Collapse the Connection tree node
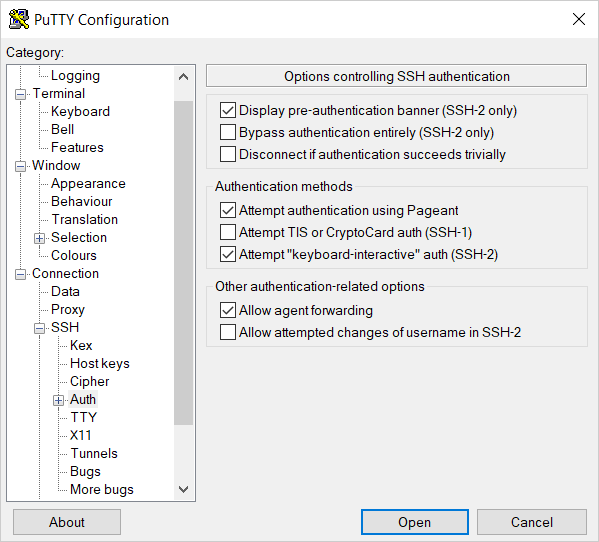Image resolution: width=599 pixels, height=542 pixels. (x=20, y=274)
